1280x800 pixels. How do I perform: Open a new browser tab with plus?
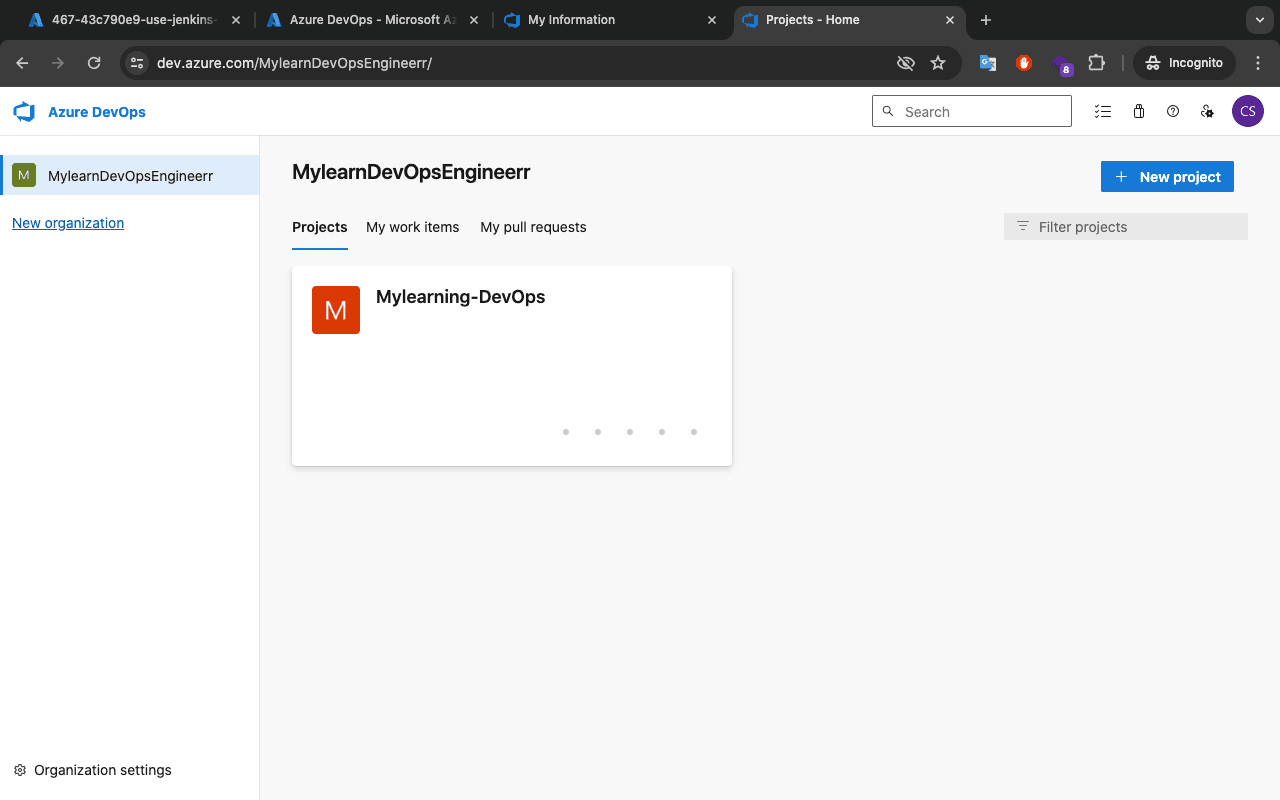(x=986, y=20)
